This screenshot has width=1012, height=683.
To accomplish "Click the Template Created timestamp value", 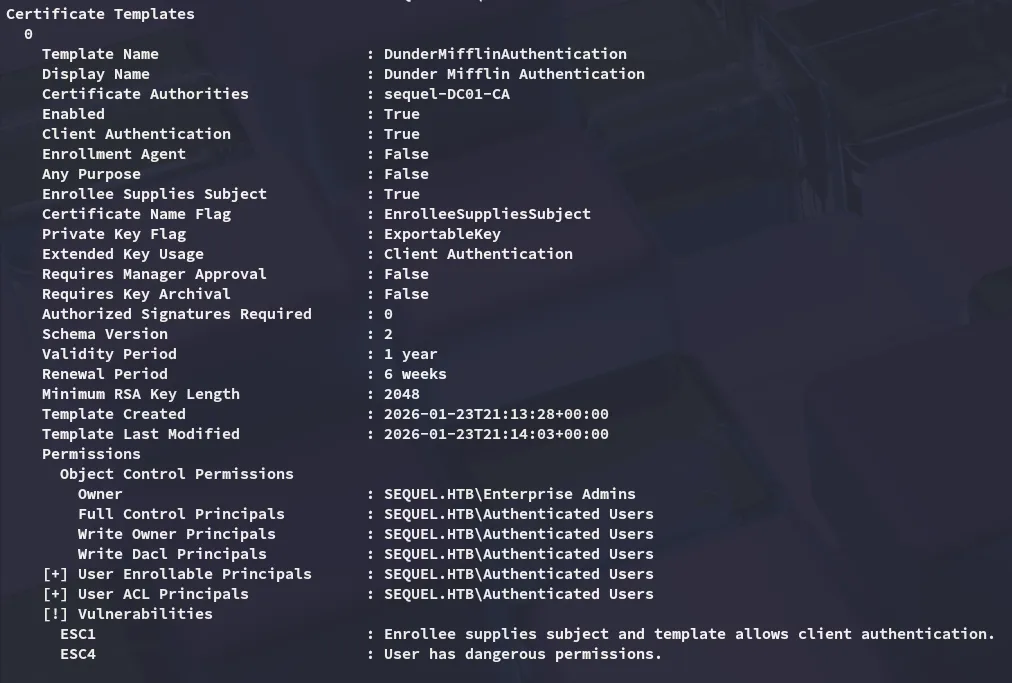I will pos(496,414).
